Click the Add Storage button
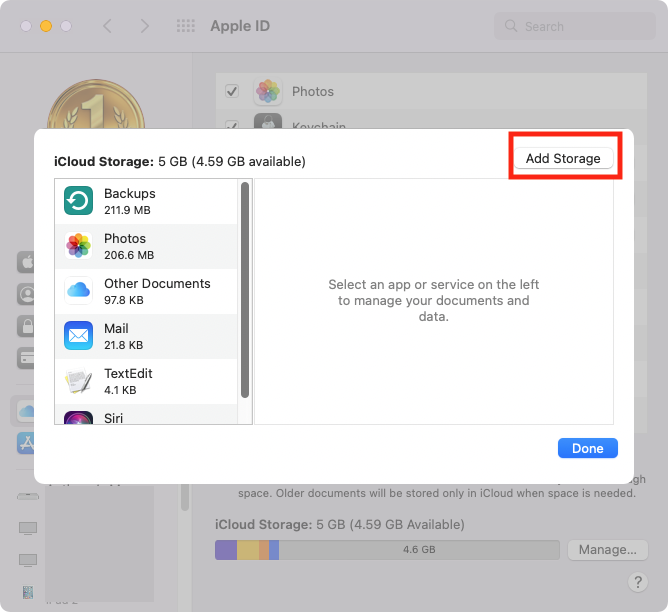The width and height of the screenshot is (668, 612). point(563,158)
